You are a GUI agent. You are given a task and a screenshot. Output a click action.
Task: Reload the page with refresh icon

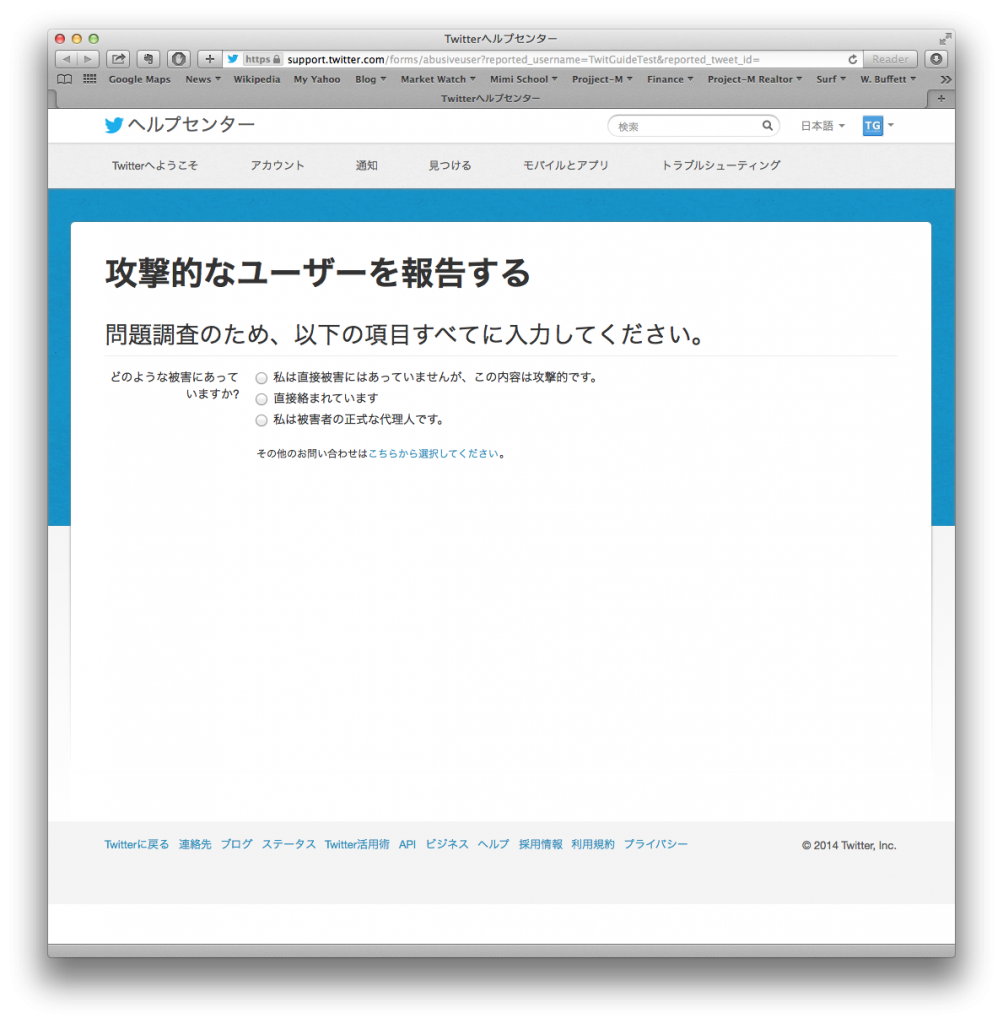pyautogui.click(x=852, y=59)
